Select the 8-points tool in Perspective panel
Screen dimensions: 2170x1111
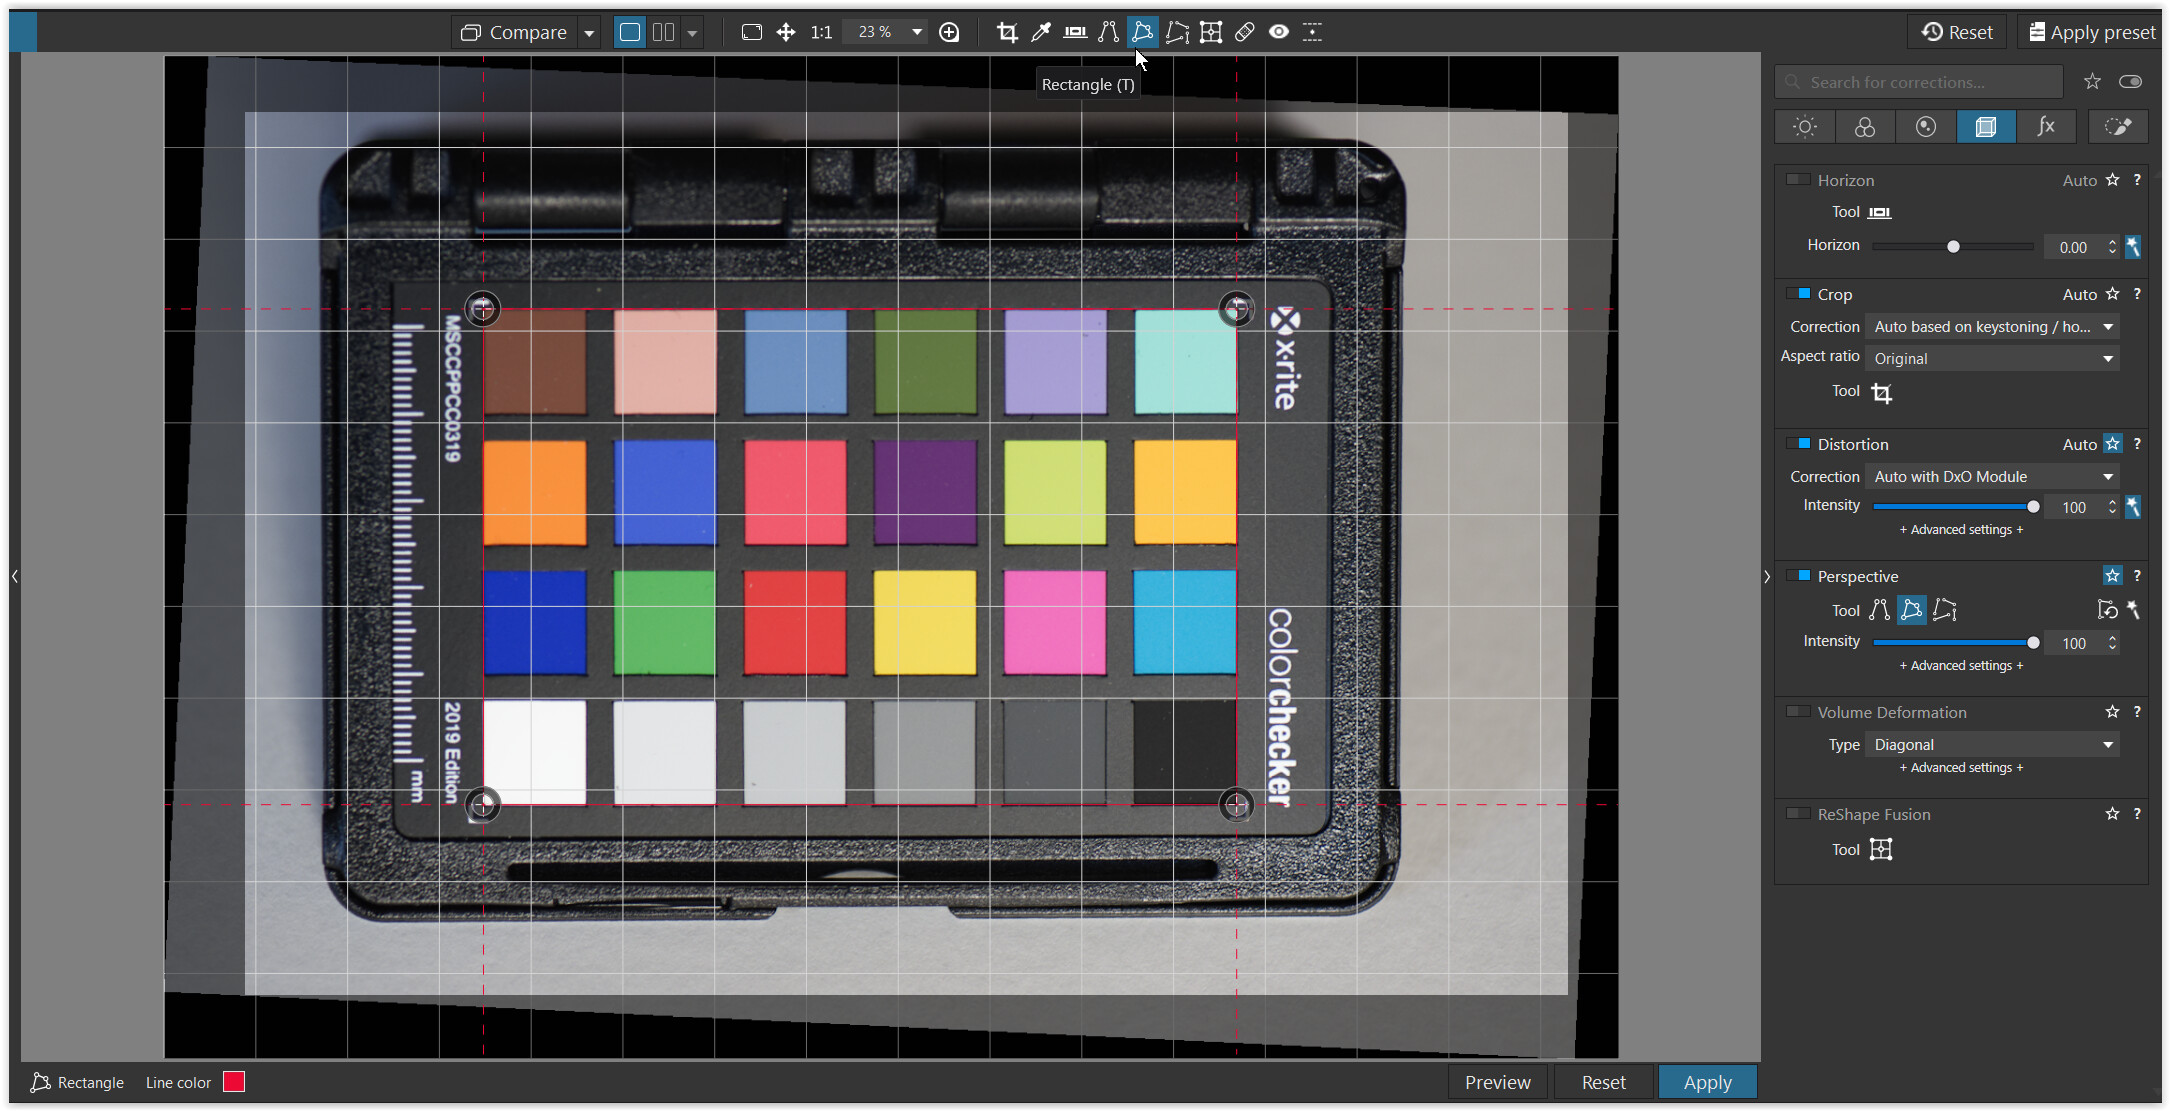point(1945,610)
